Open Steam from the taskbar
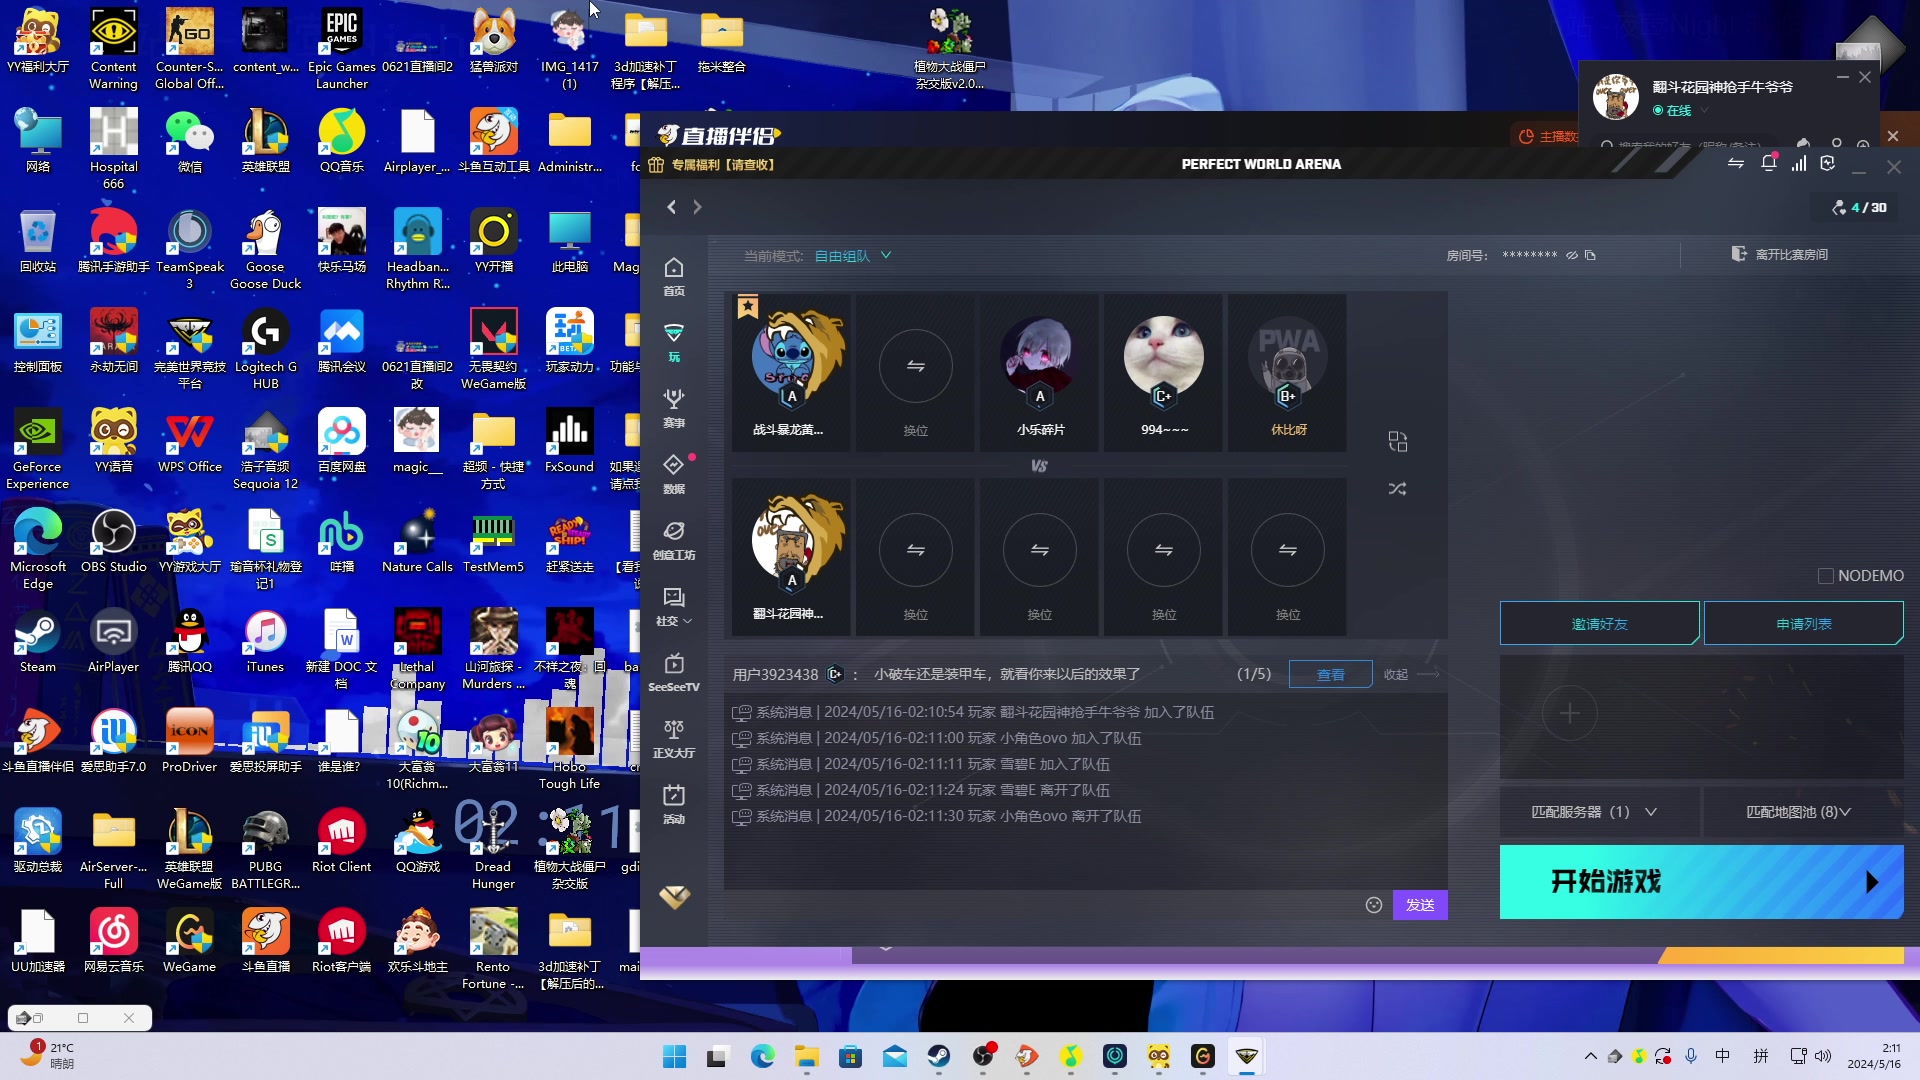The width and height of the screenshot is (1920, 1080). pos(939,1057)
